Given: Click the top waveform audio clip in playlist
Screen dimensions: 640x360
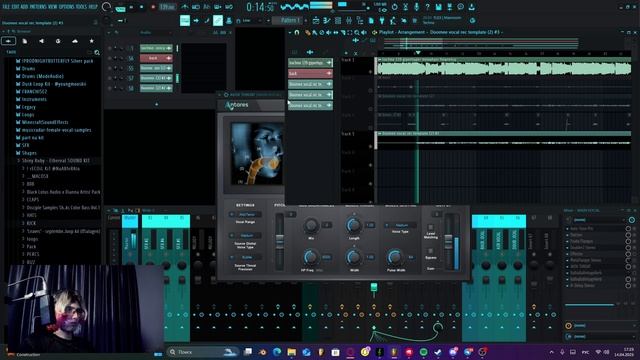Looking at the screenshot, I should (x=503, y=67).
